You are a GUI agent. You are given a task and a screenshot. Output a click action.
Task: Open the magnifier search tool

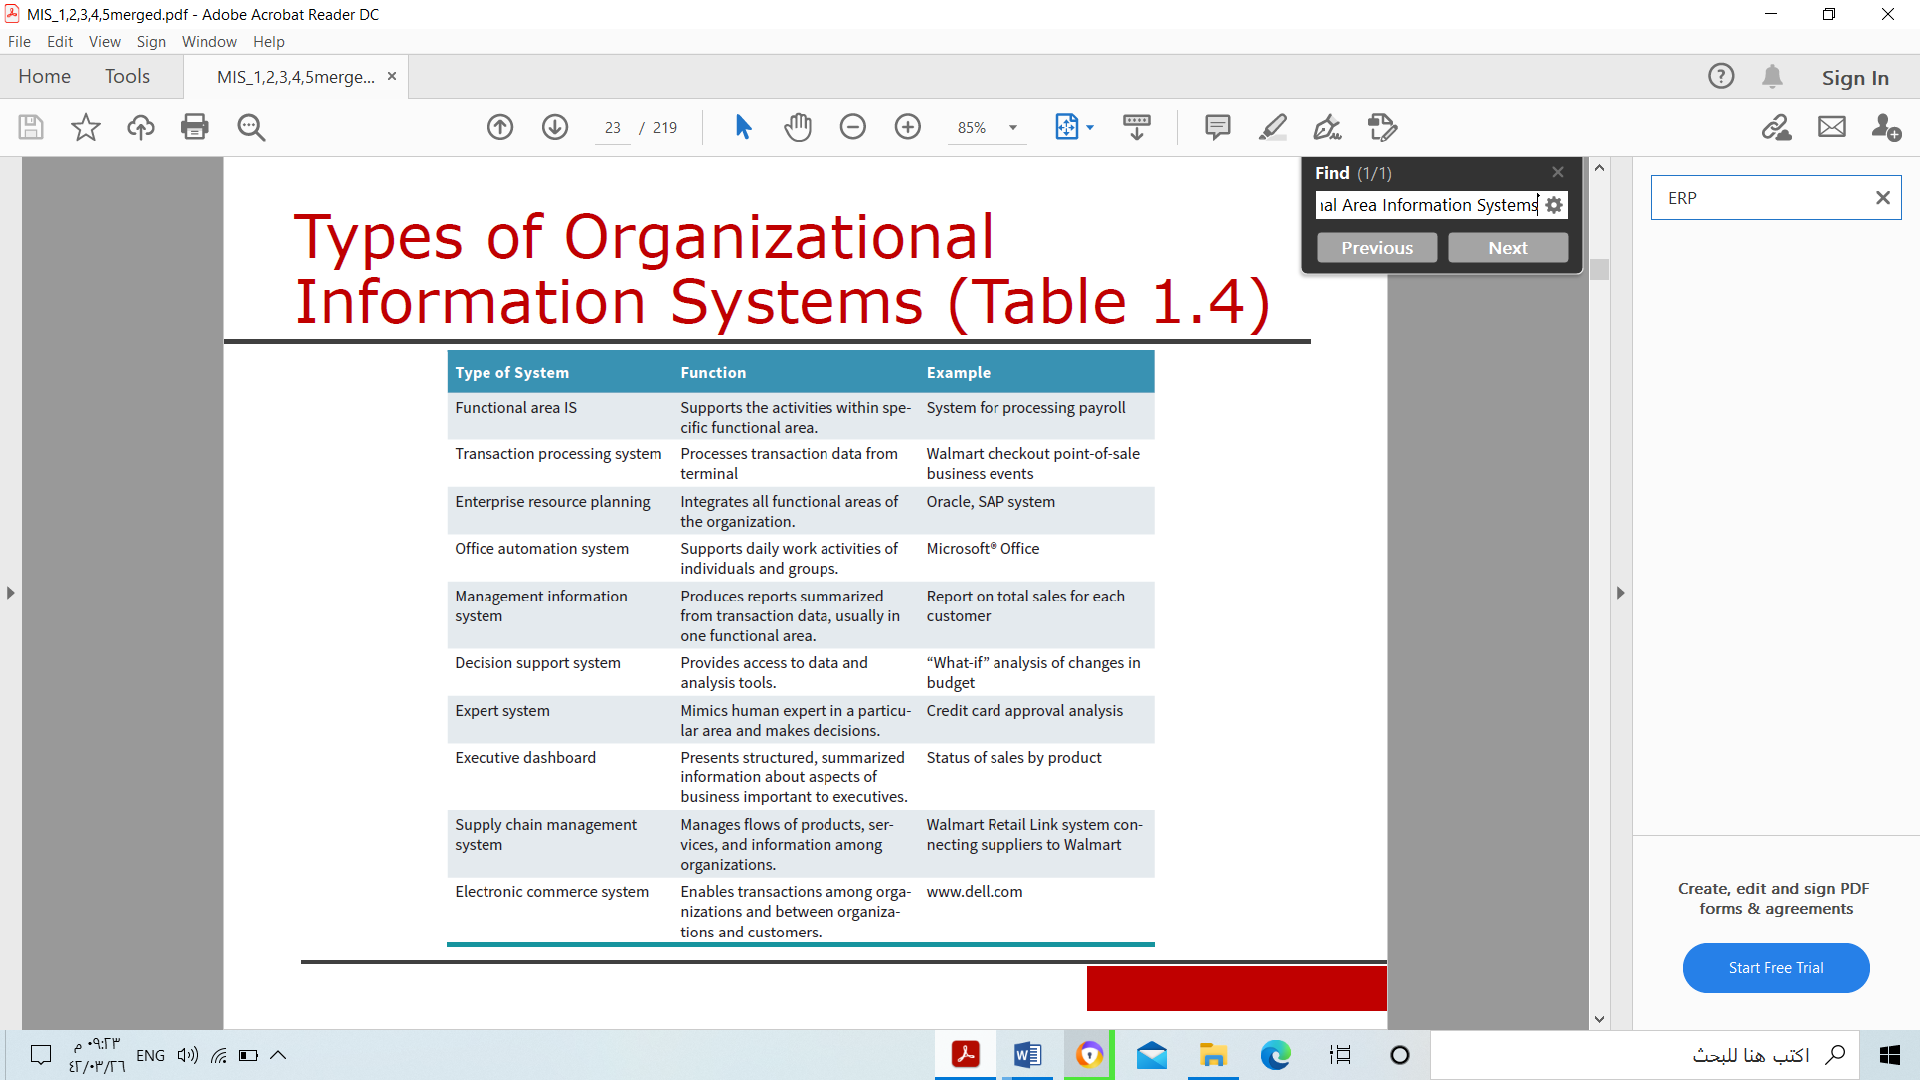tap(251, 127)
